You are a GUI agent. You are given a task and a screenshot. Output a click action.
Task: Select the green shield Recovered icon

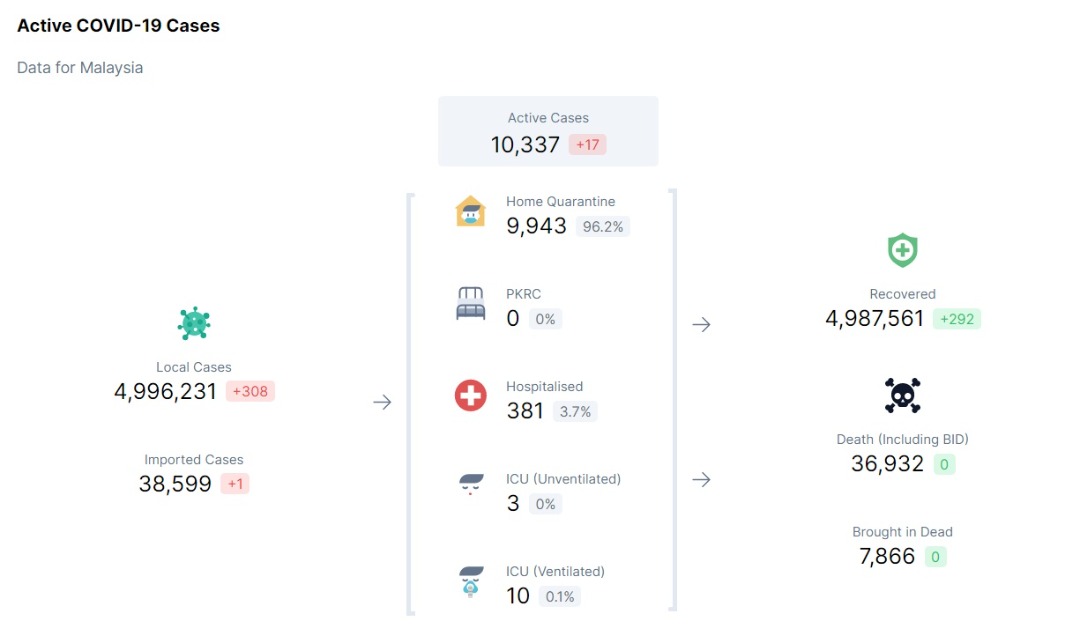coord(902,250)
